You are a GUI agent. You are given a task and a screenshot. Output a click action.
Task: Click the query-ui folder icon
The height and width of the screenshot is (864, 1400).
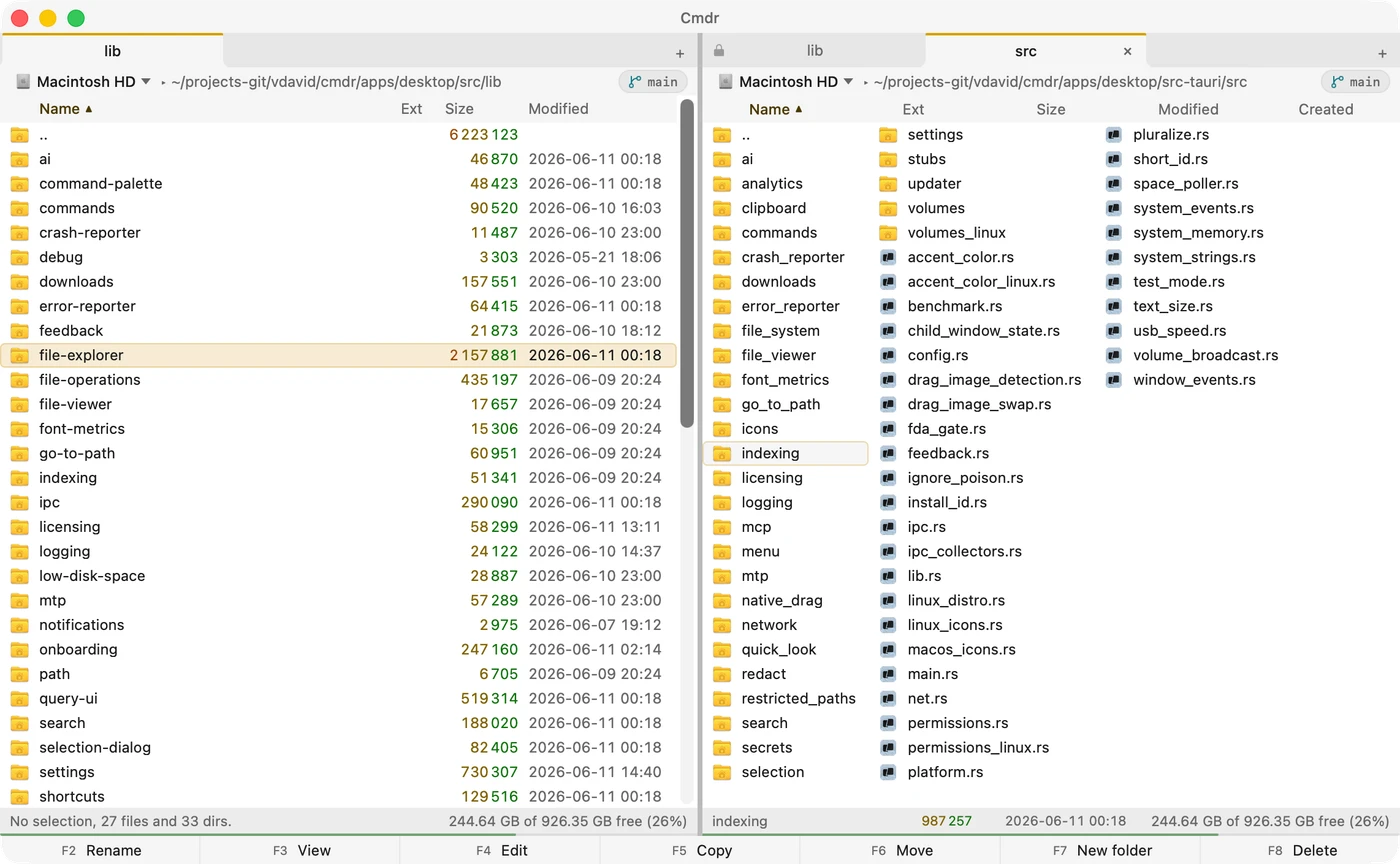point(20,699)
